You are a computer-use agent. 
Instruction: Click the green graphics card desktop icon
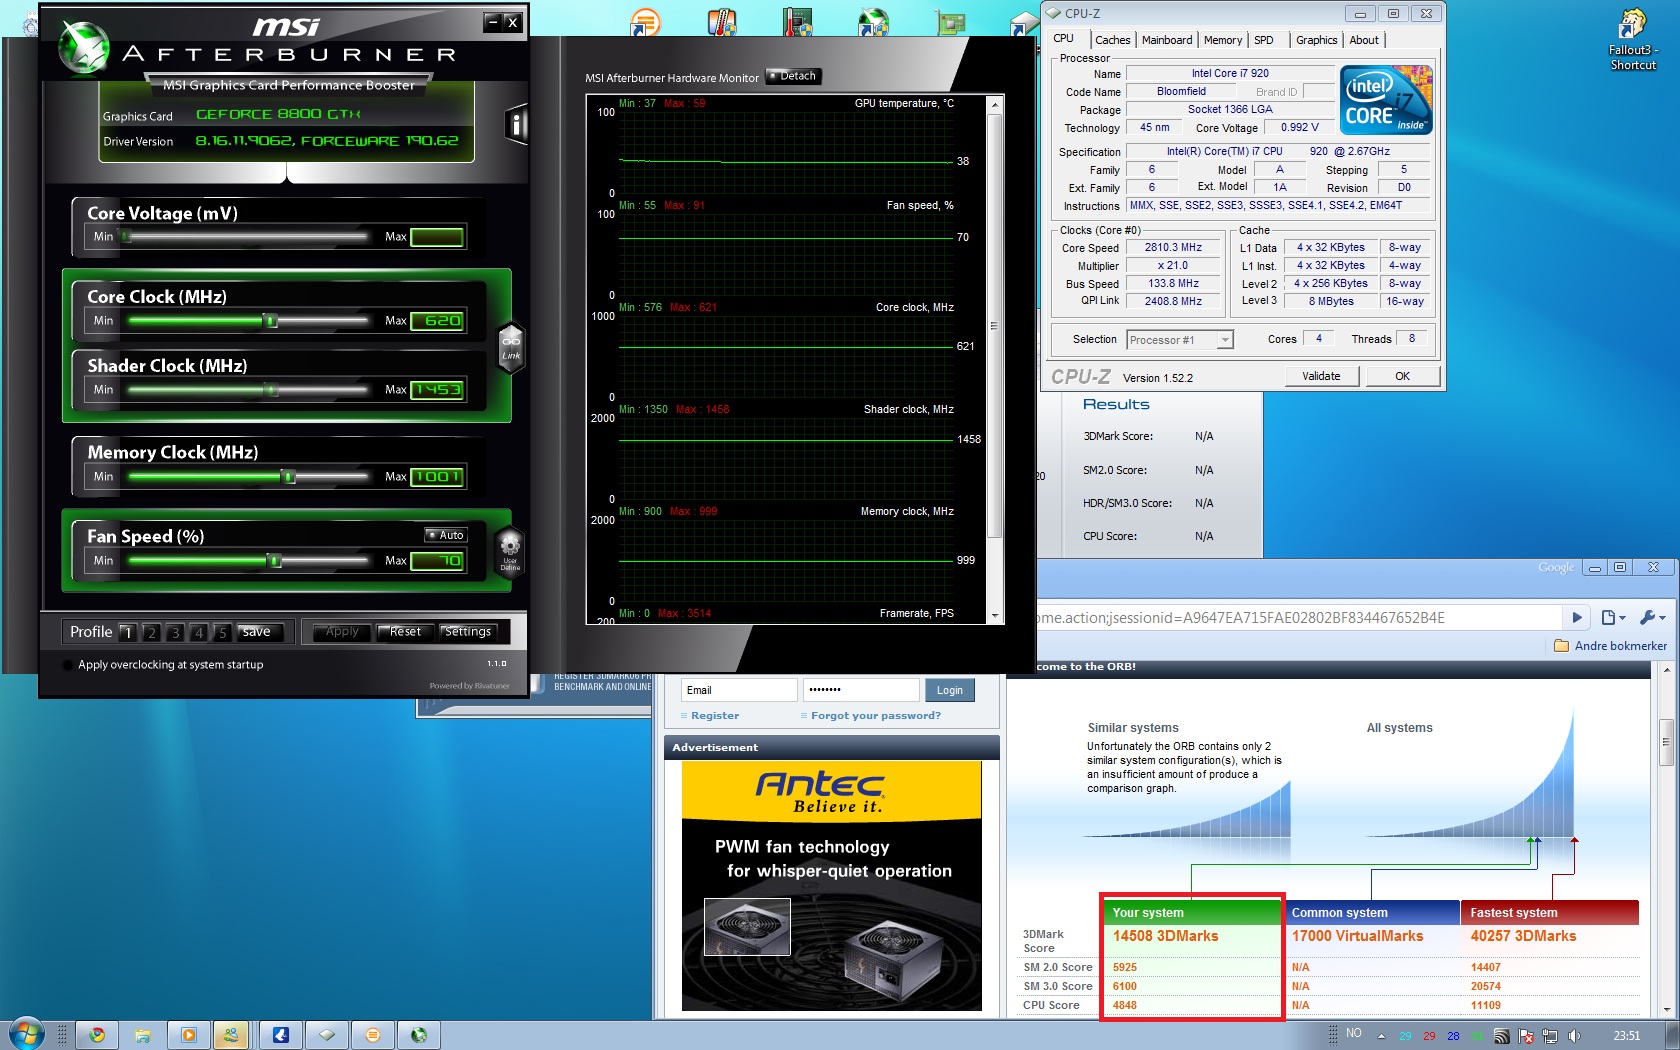tap(950, 21)
